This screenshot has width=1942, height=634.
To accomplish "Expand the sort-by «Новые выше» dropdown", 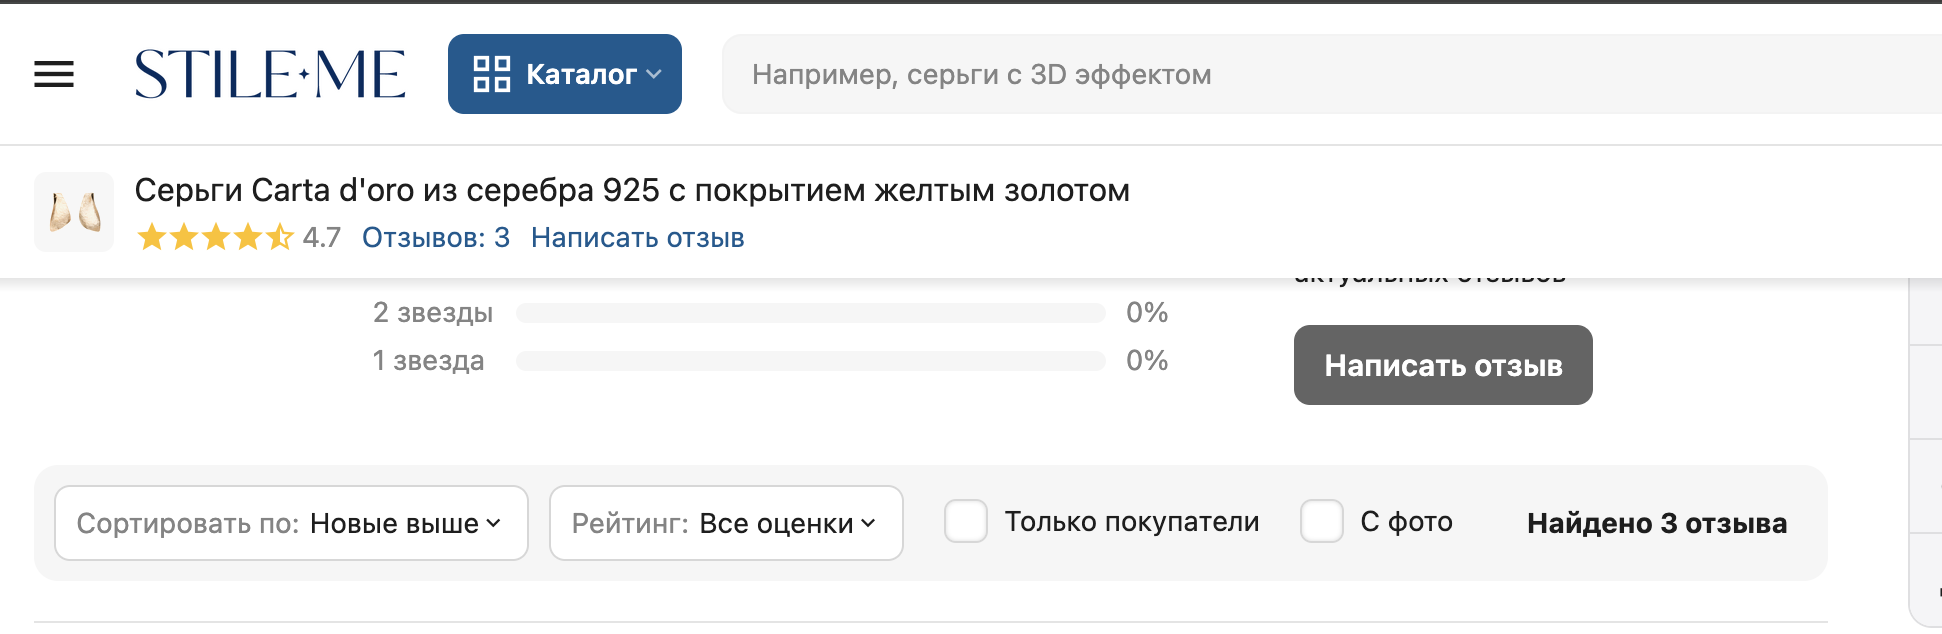I will point(291,523).
